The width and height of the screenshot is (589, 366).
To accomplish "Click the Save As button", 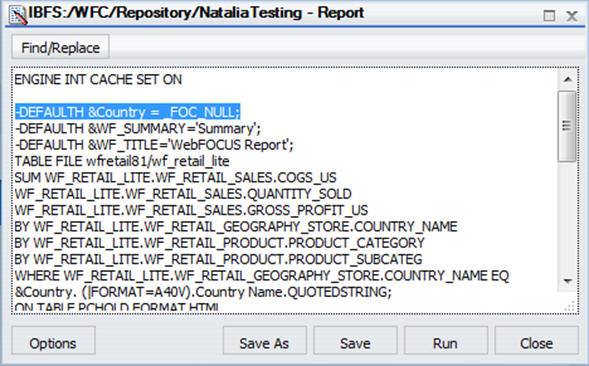I will point(264,343).
